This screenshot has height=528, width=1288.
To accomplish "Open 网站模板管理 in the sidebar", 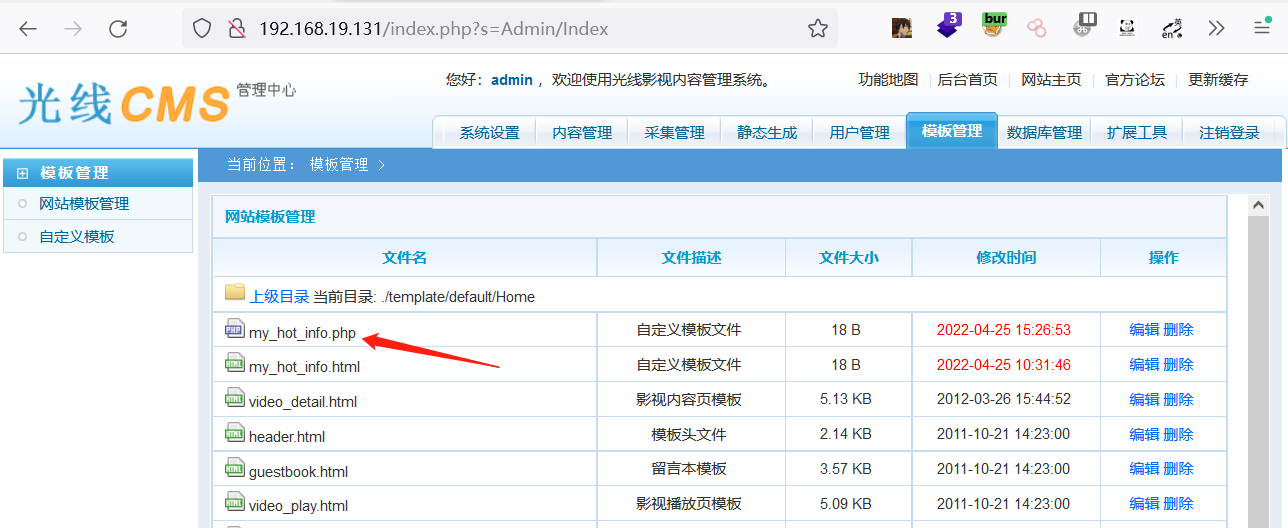I will pyautogui.click(x=84, y=204).
